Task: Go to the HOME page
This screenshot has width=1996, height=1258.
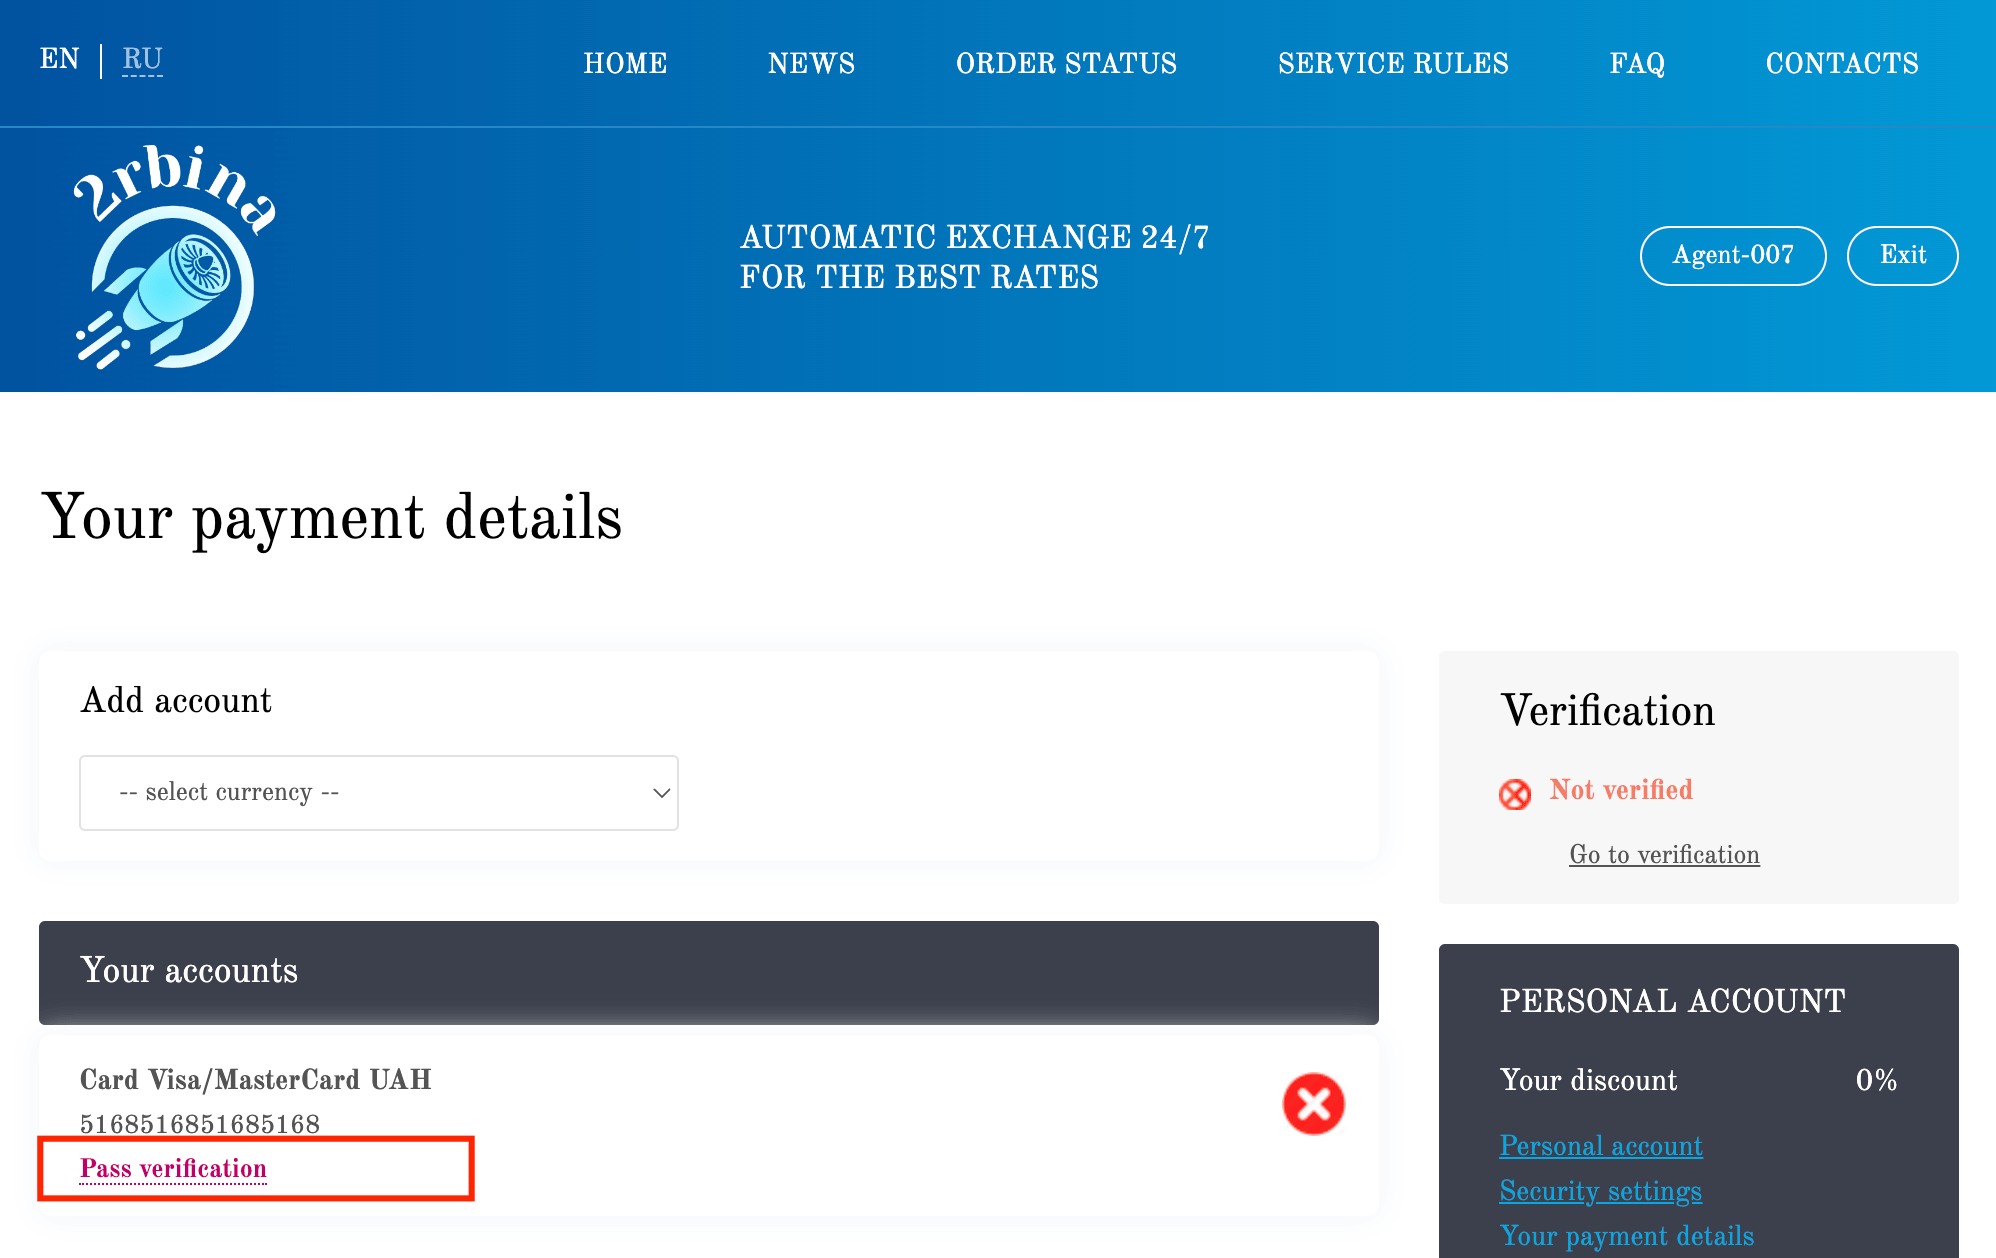Action: [625, 63]
